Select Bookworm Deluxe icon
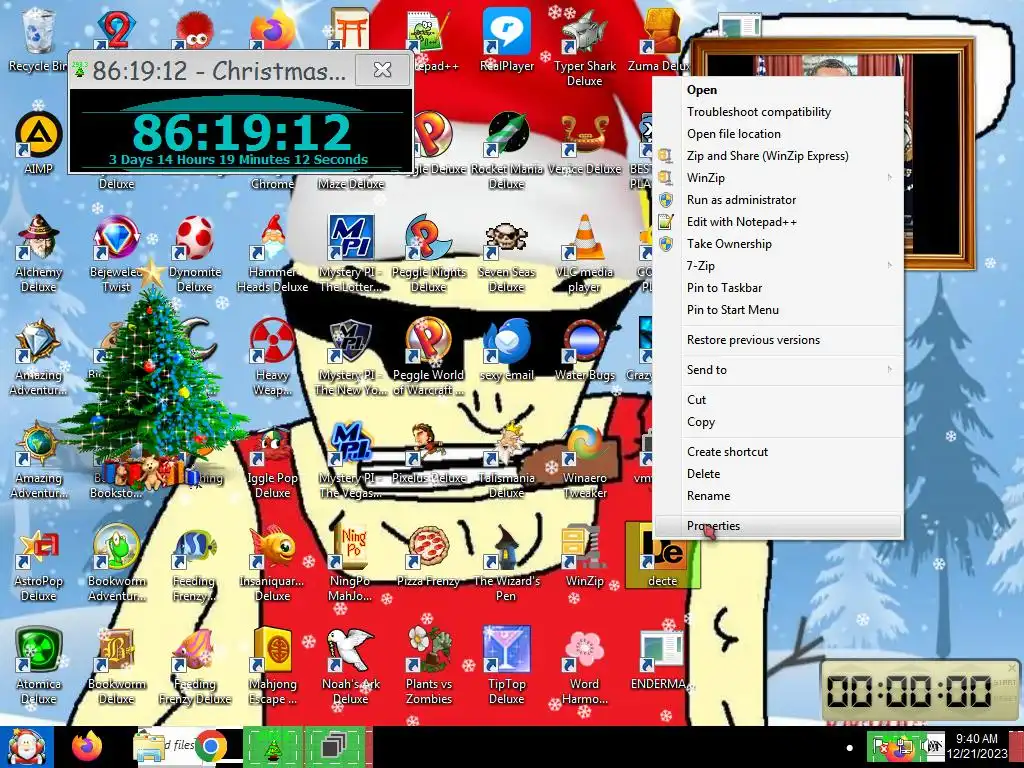 116,666
